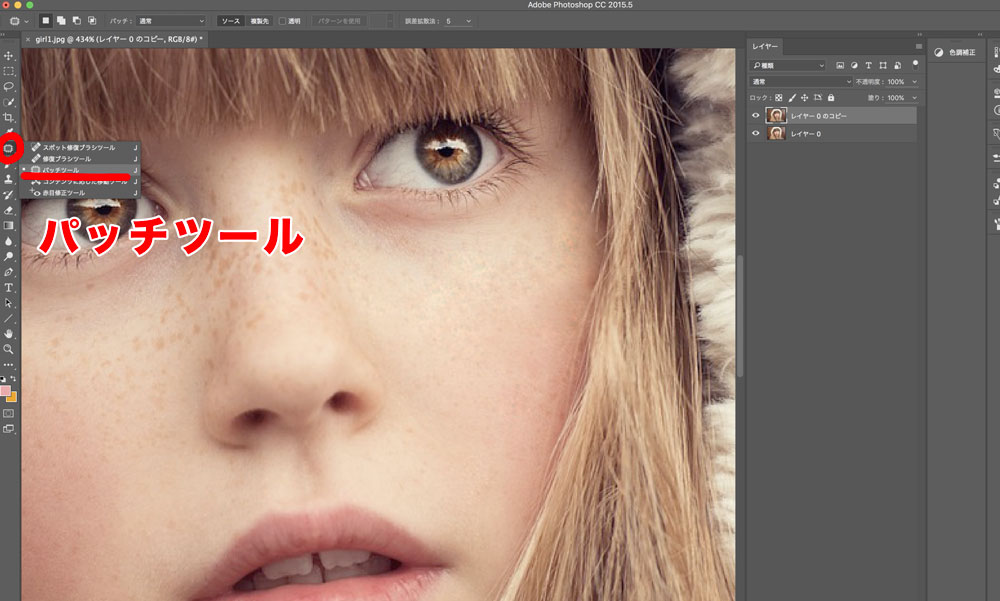Select the Zoom tool

point(8,349)
